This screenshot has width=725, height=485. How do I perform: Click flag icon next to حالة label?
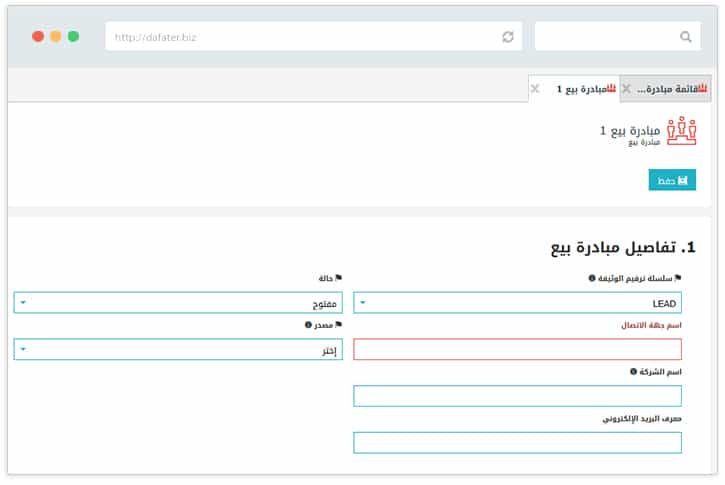click(339, 279)
